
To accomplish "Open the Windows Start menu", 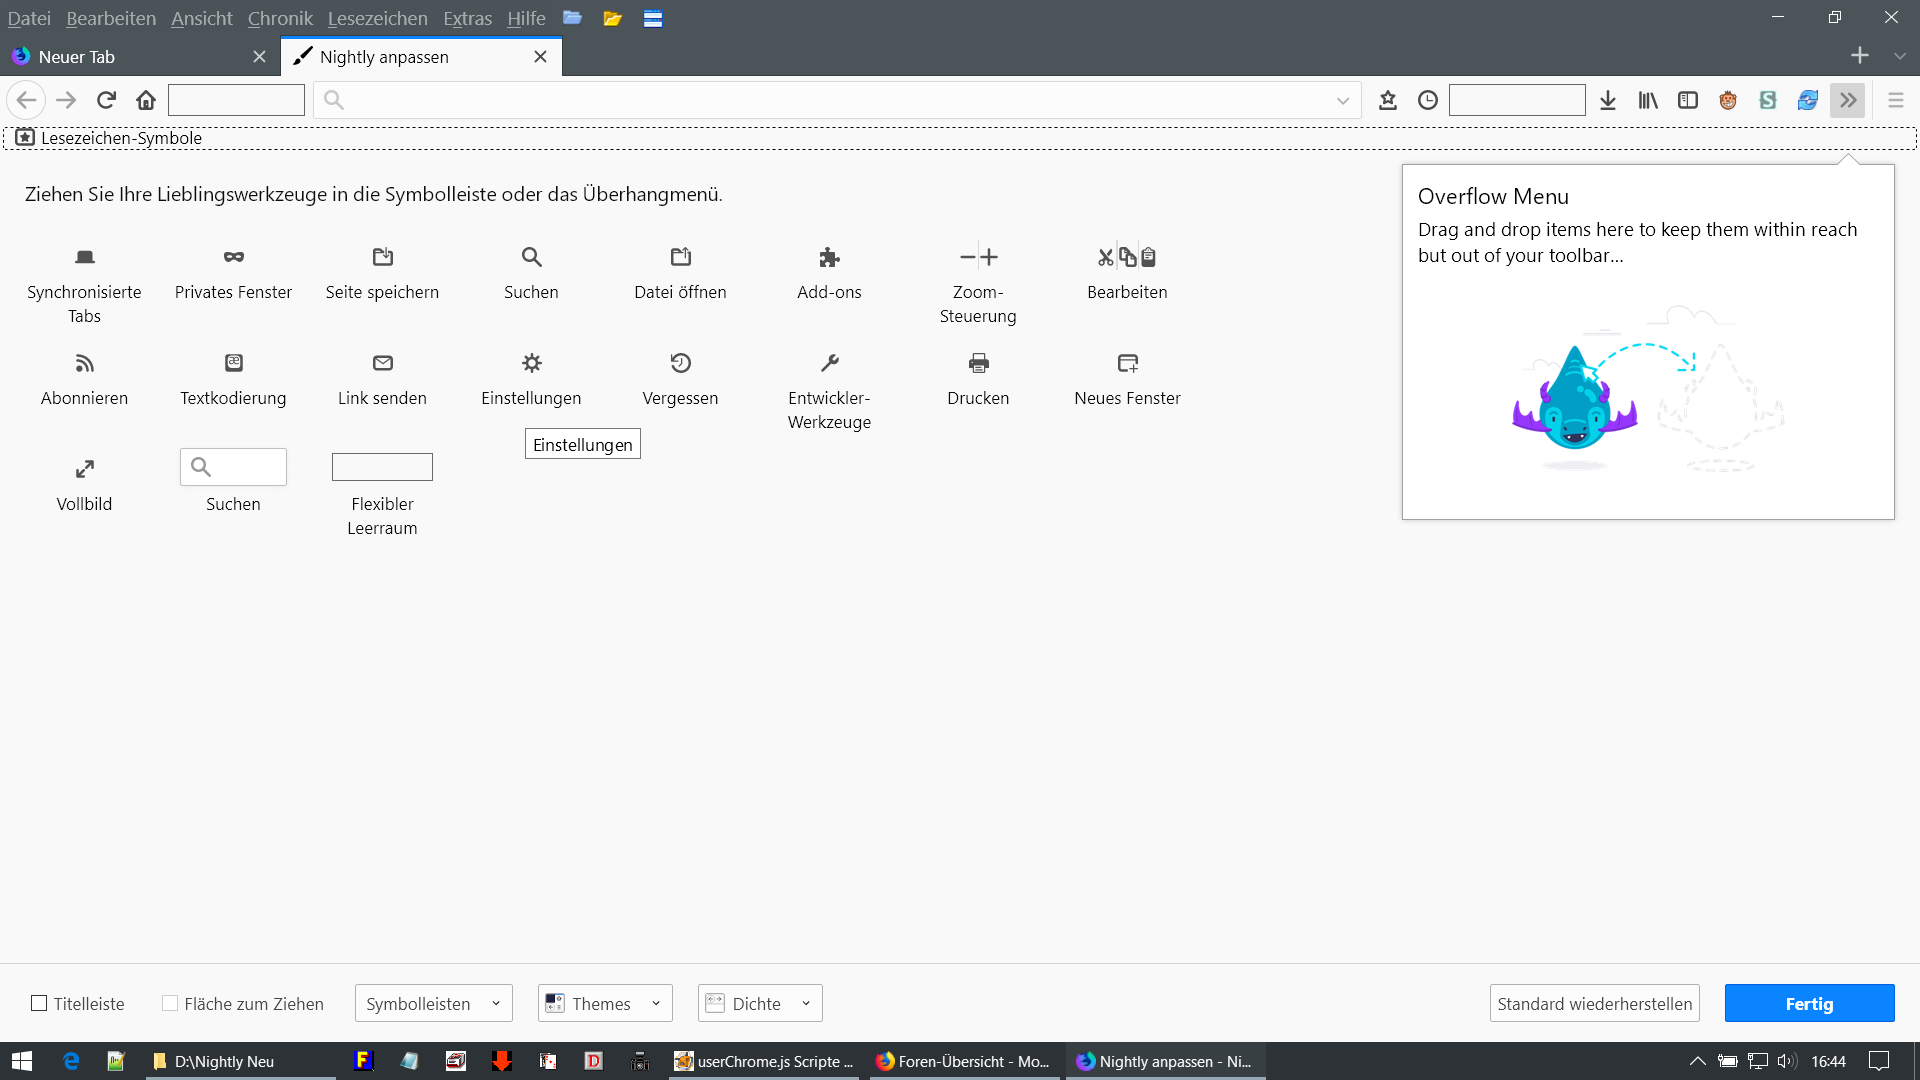I will coord(22,1061).
